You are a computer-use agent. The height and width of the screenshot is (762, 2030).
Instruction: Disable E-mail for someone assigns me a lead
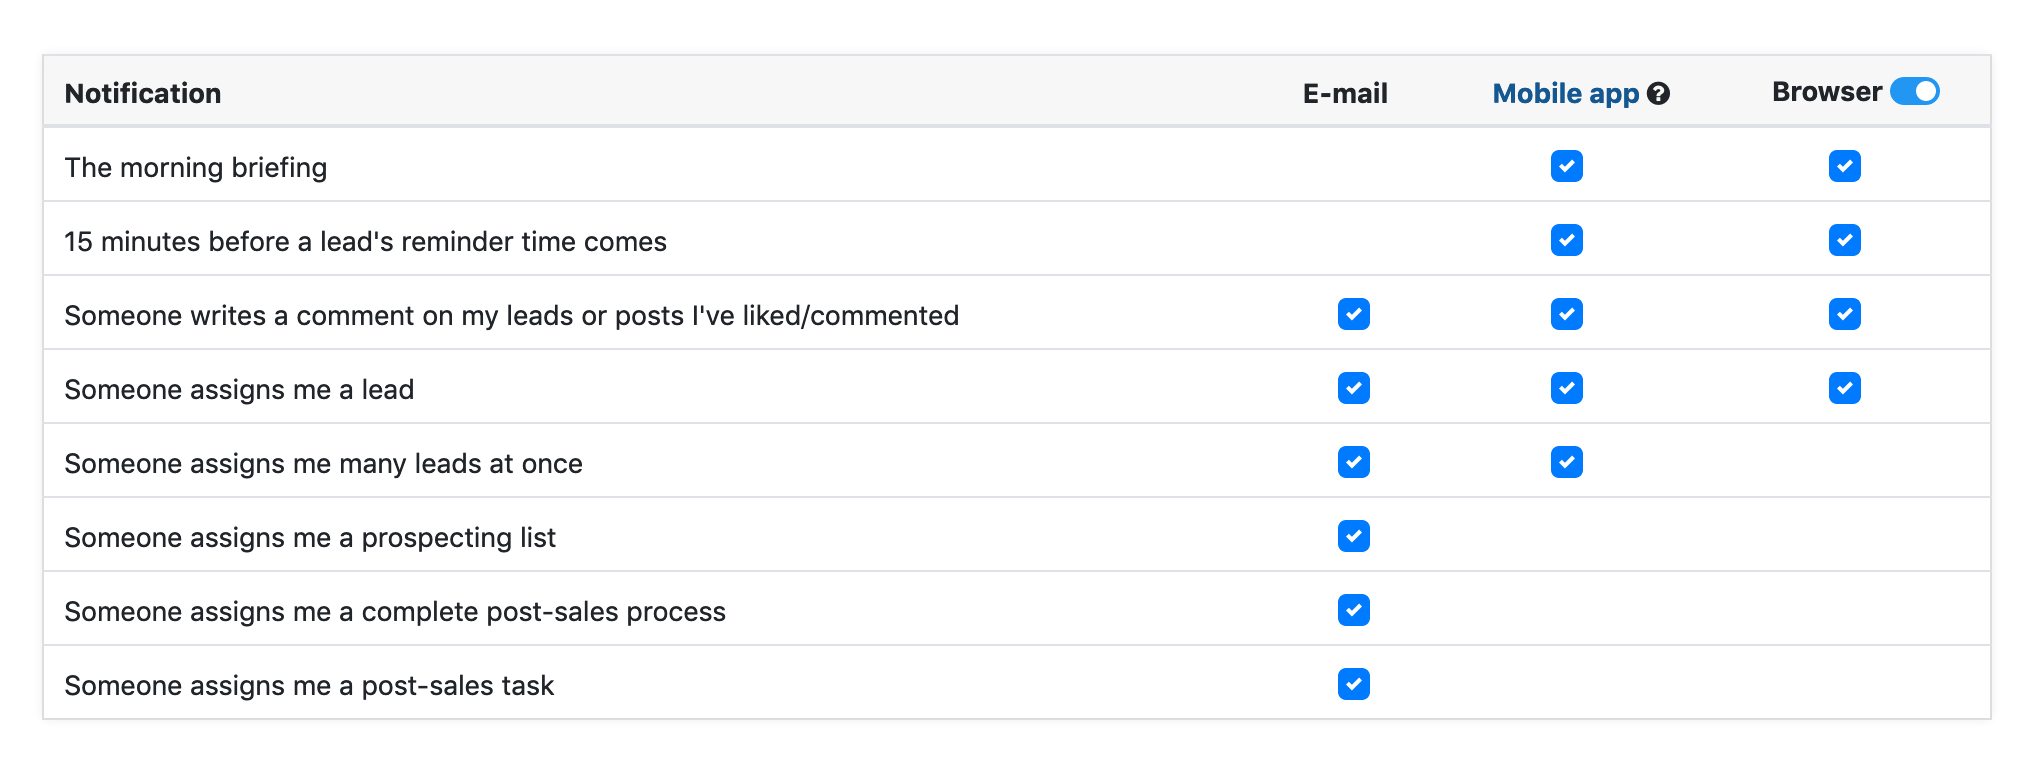click(x=1353, y=388)
